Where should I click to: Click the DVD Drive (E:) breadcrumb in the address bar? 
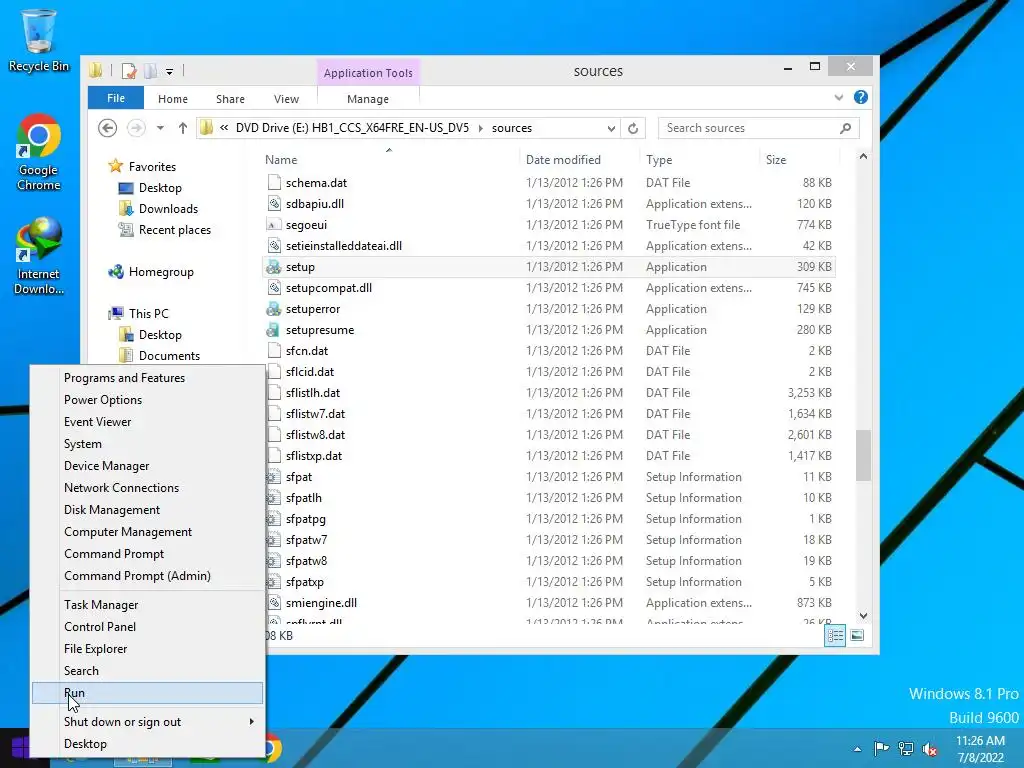pyautogui.click(x=352, y=128)
